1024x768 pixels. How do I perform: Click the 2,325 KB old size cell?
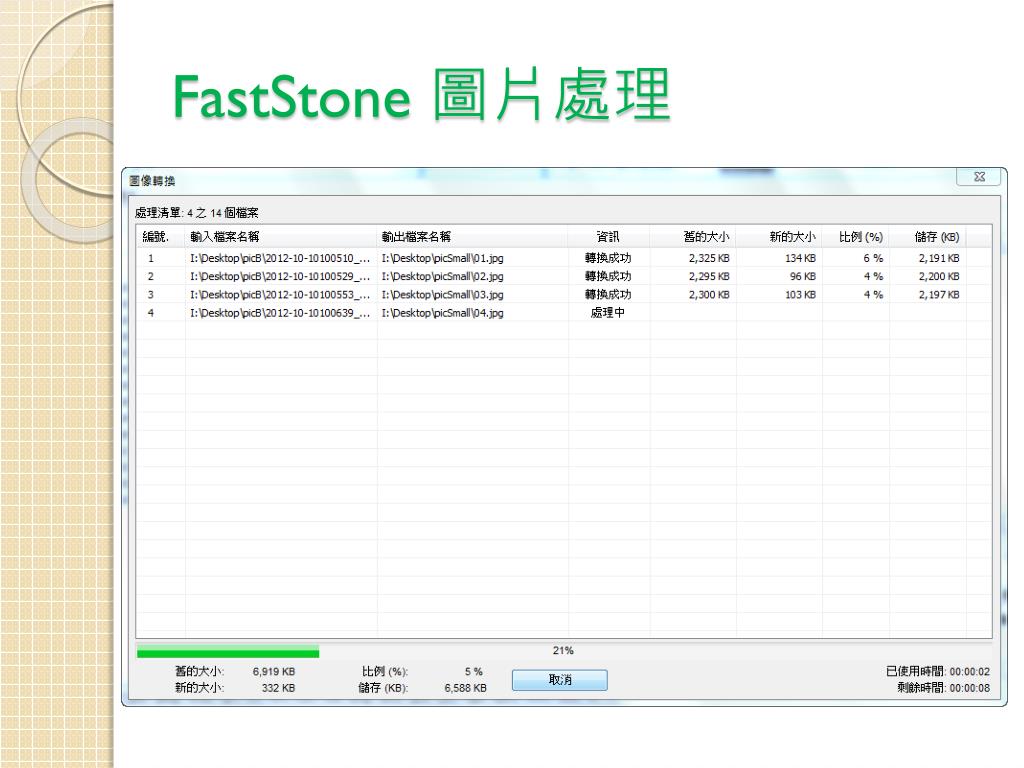coord(709,258)
